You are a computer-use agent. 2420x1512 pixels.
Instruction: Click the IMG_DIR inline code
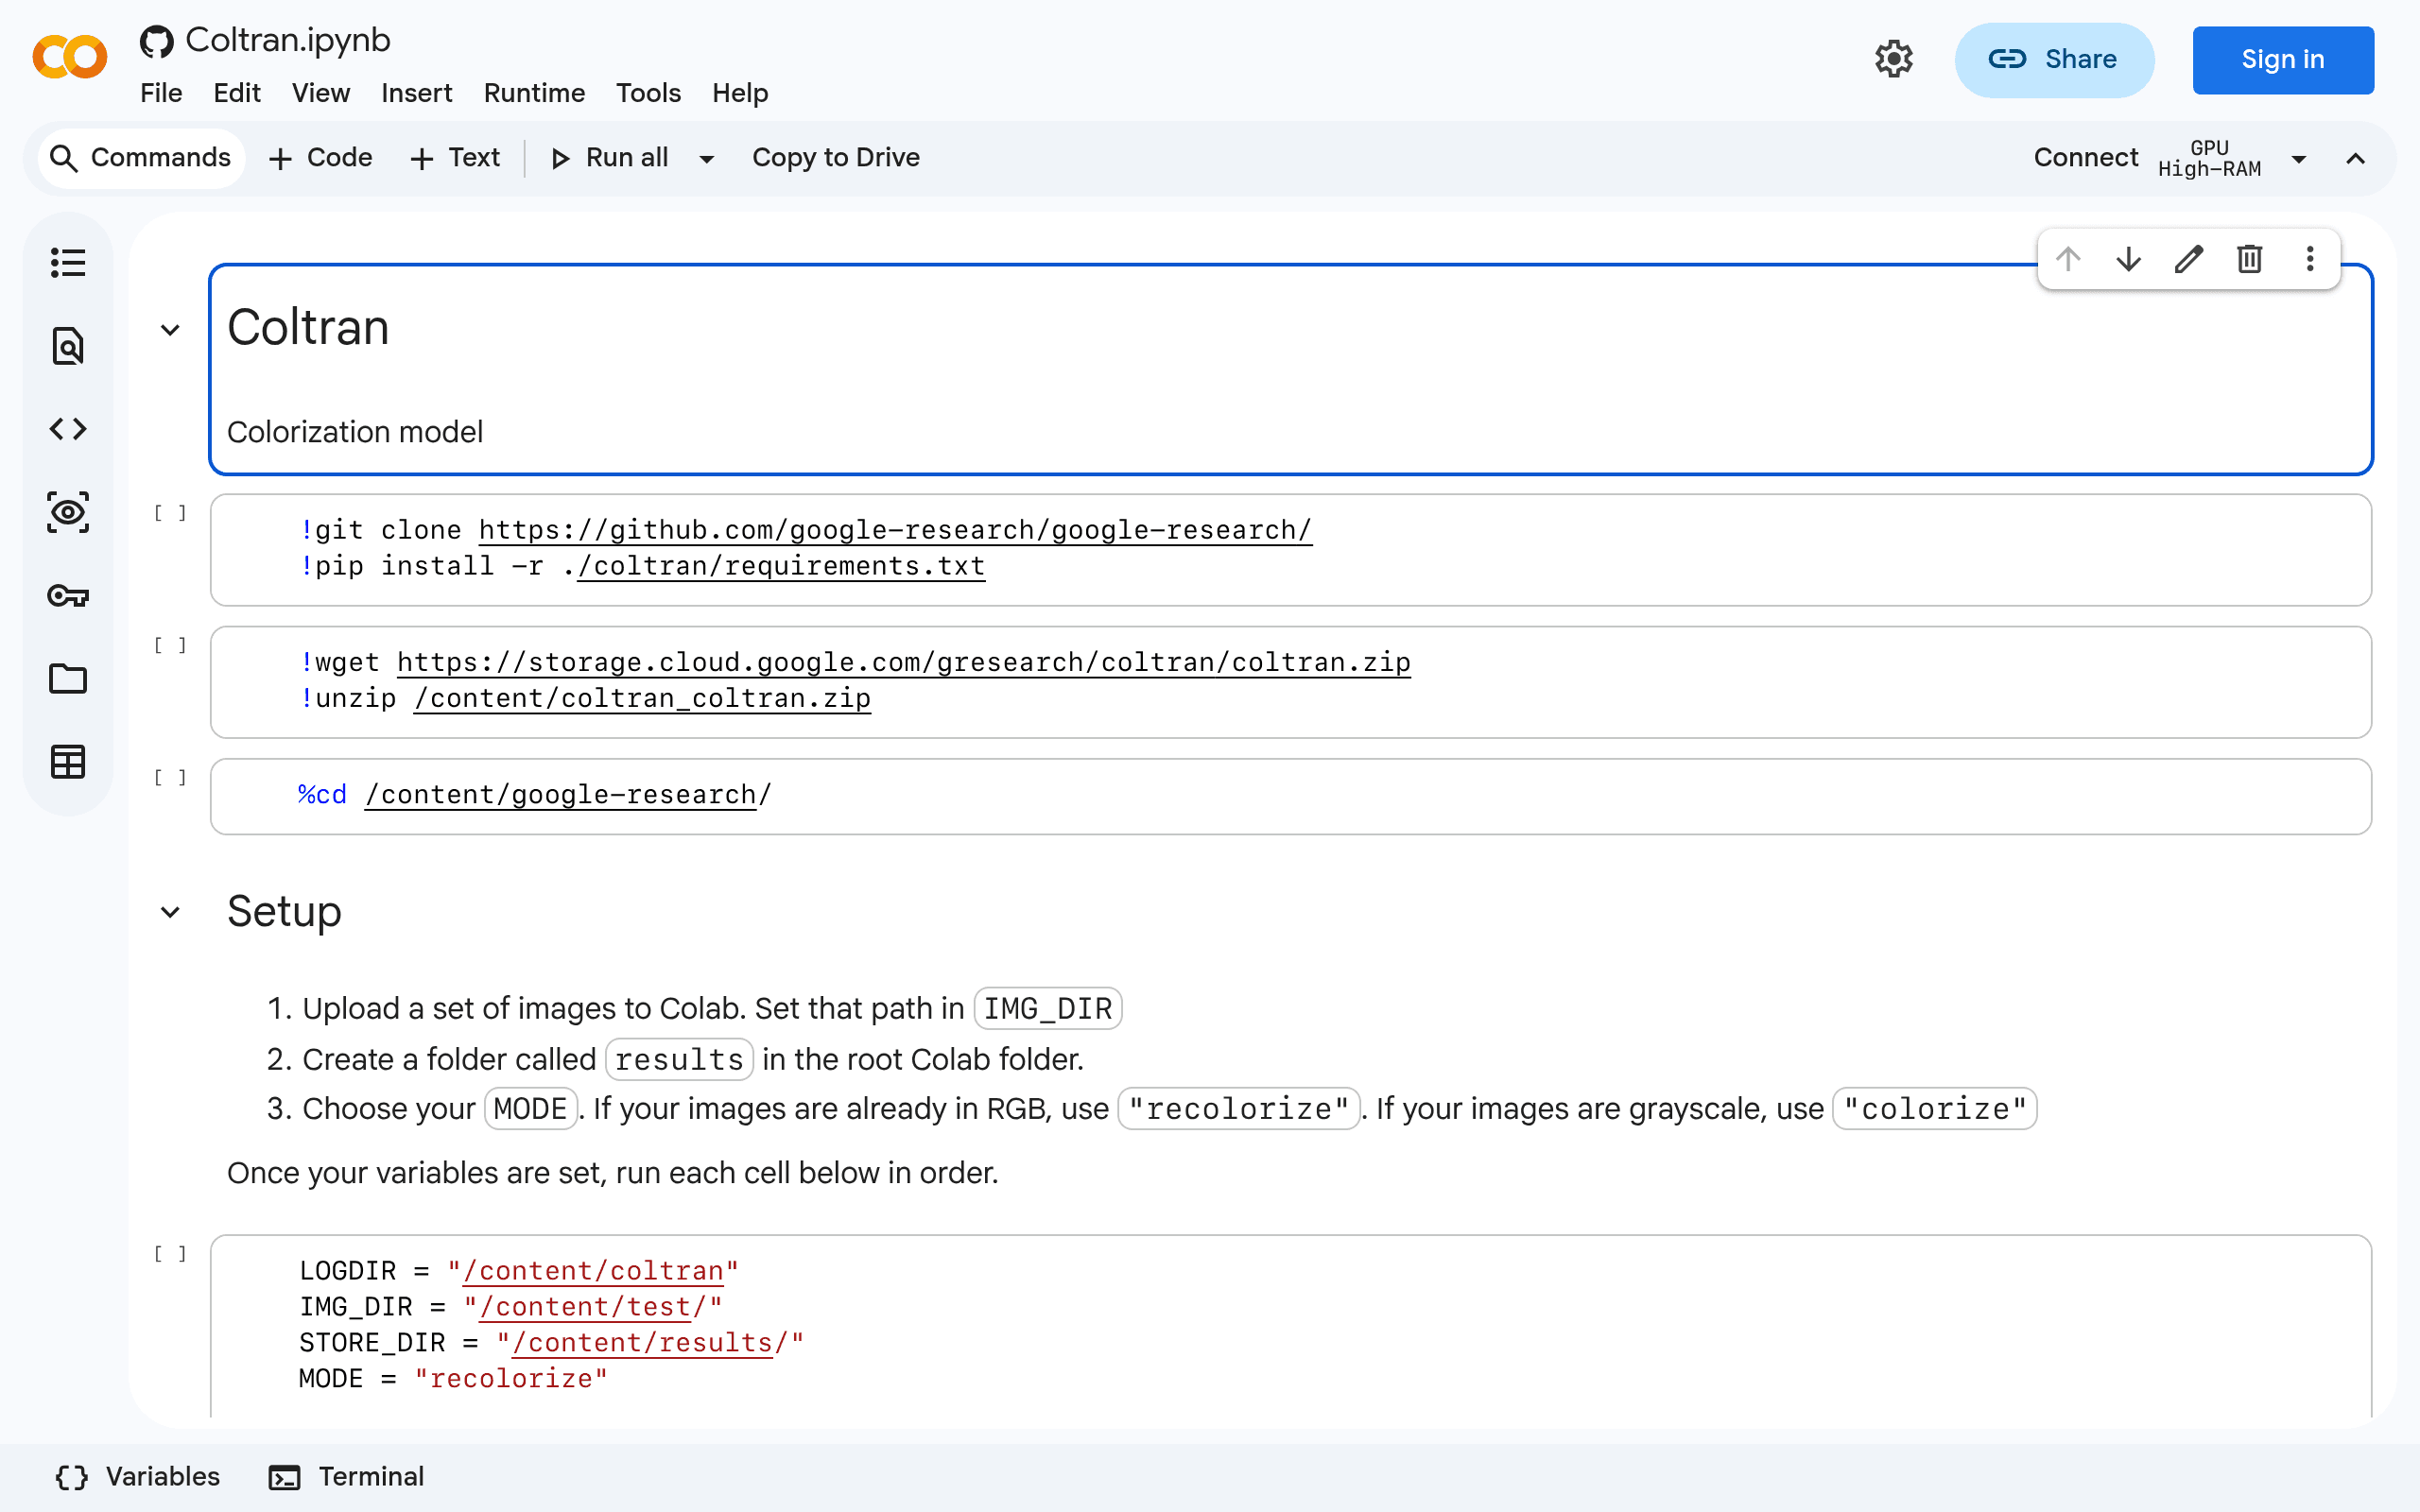pyautogui.click(x=1048, y=1008)
